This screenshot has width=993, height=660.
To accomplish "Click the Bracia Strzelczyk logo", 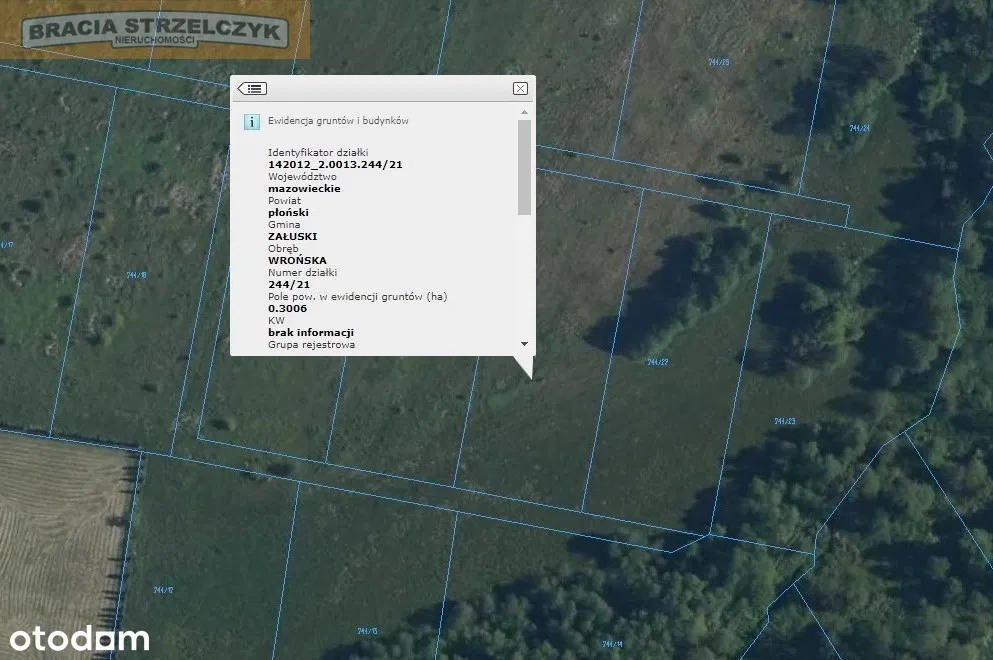I will tap(156, 31).
